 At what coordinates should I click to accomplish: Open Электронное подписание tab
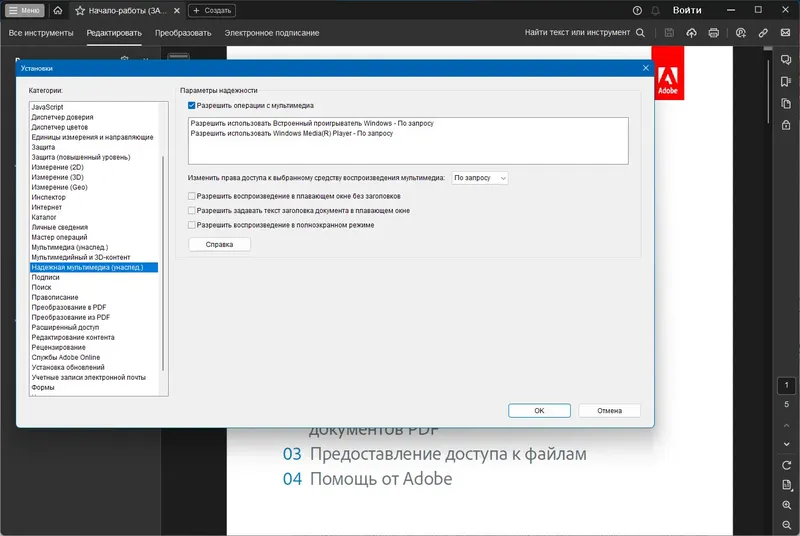click(271, 33)
